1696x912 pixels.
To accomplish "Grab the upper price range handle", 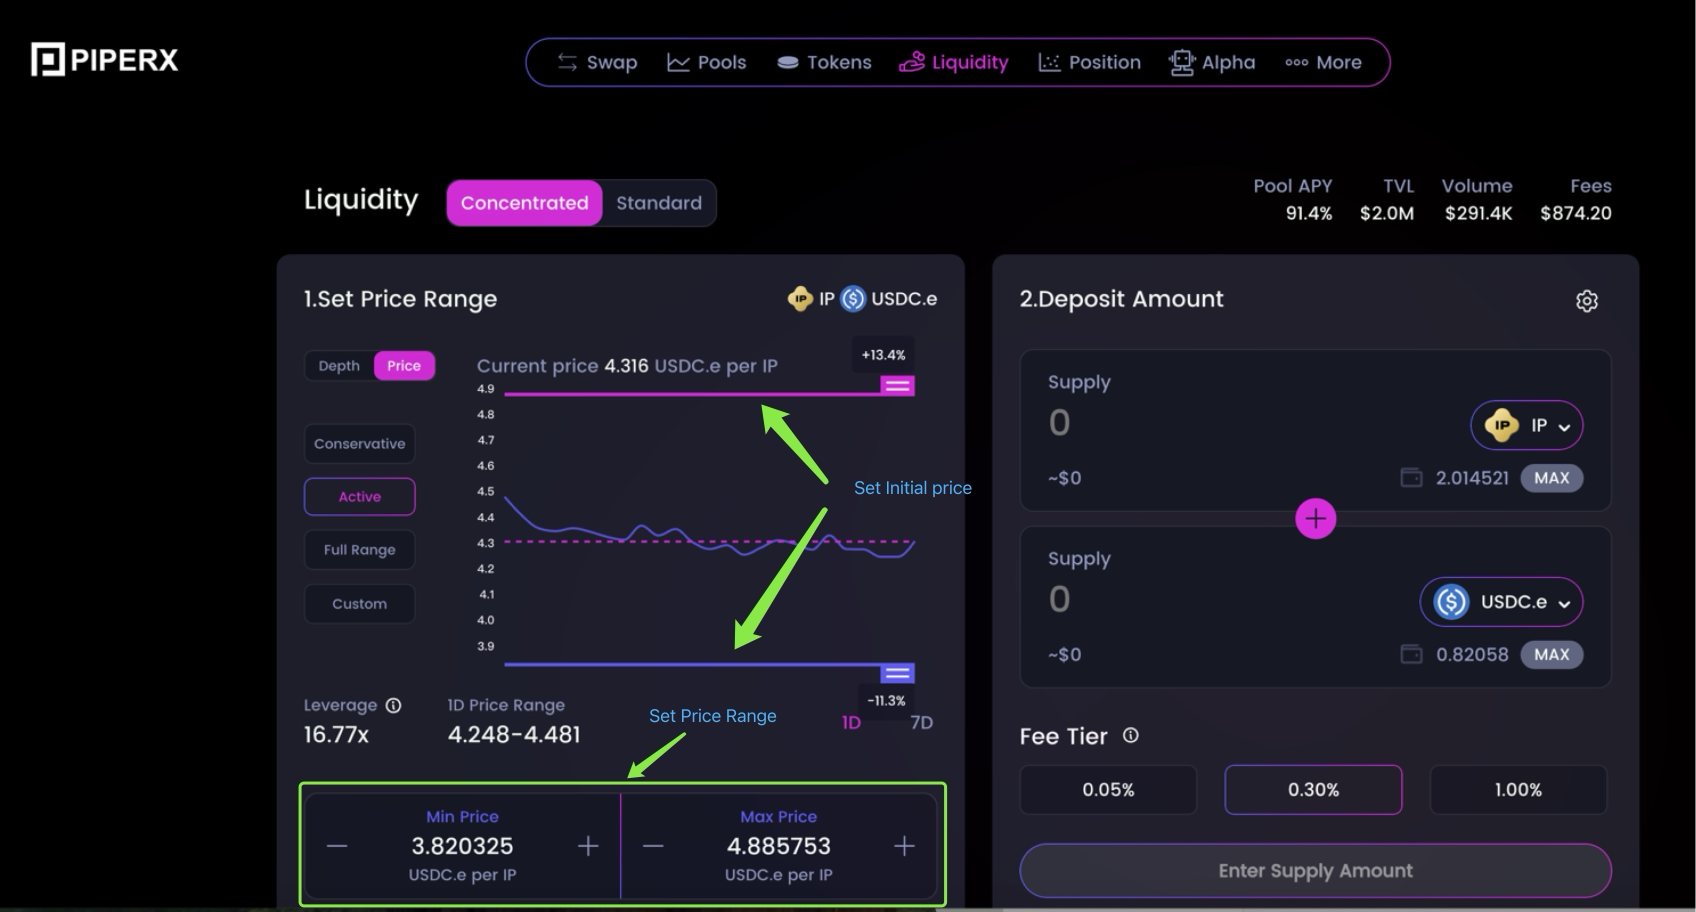I will (x=897, y=386).
